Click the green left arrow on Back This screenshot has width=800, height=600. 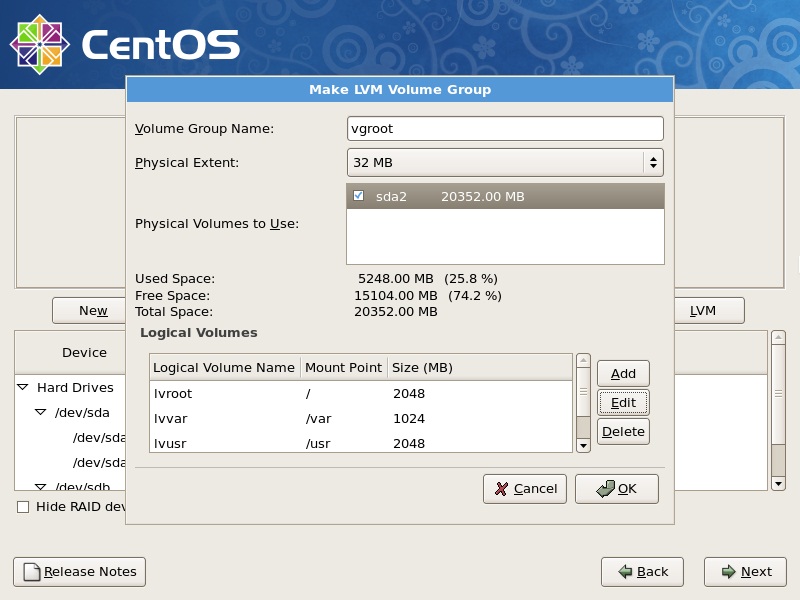(x=625, y=571)
